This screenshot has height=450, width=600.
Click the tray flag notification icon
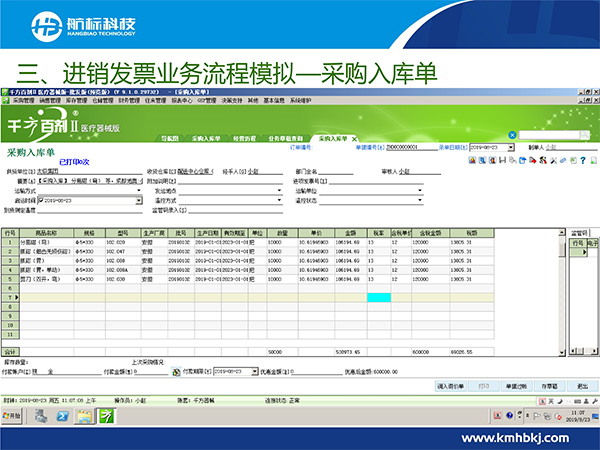pyautogui.click(x=536, y=416)
